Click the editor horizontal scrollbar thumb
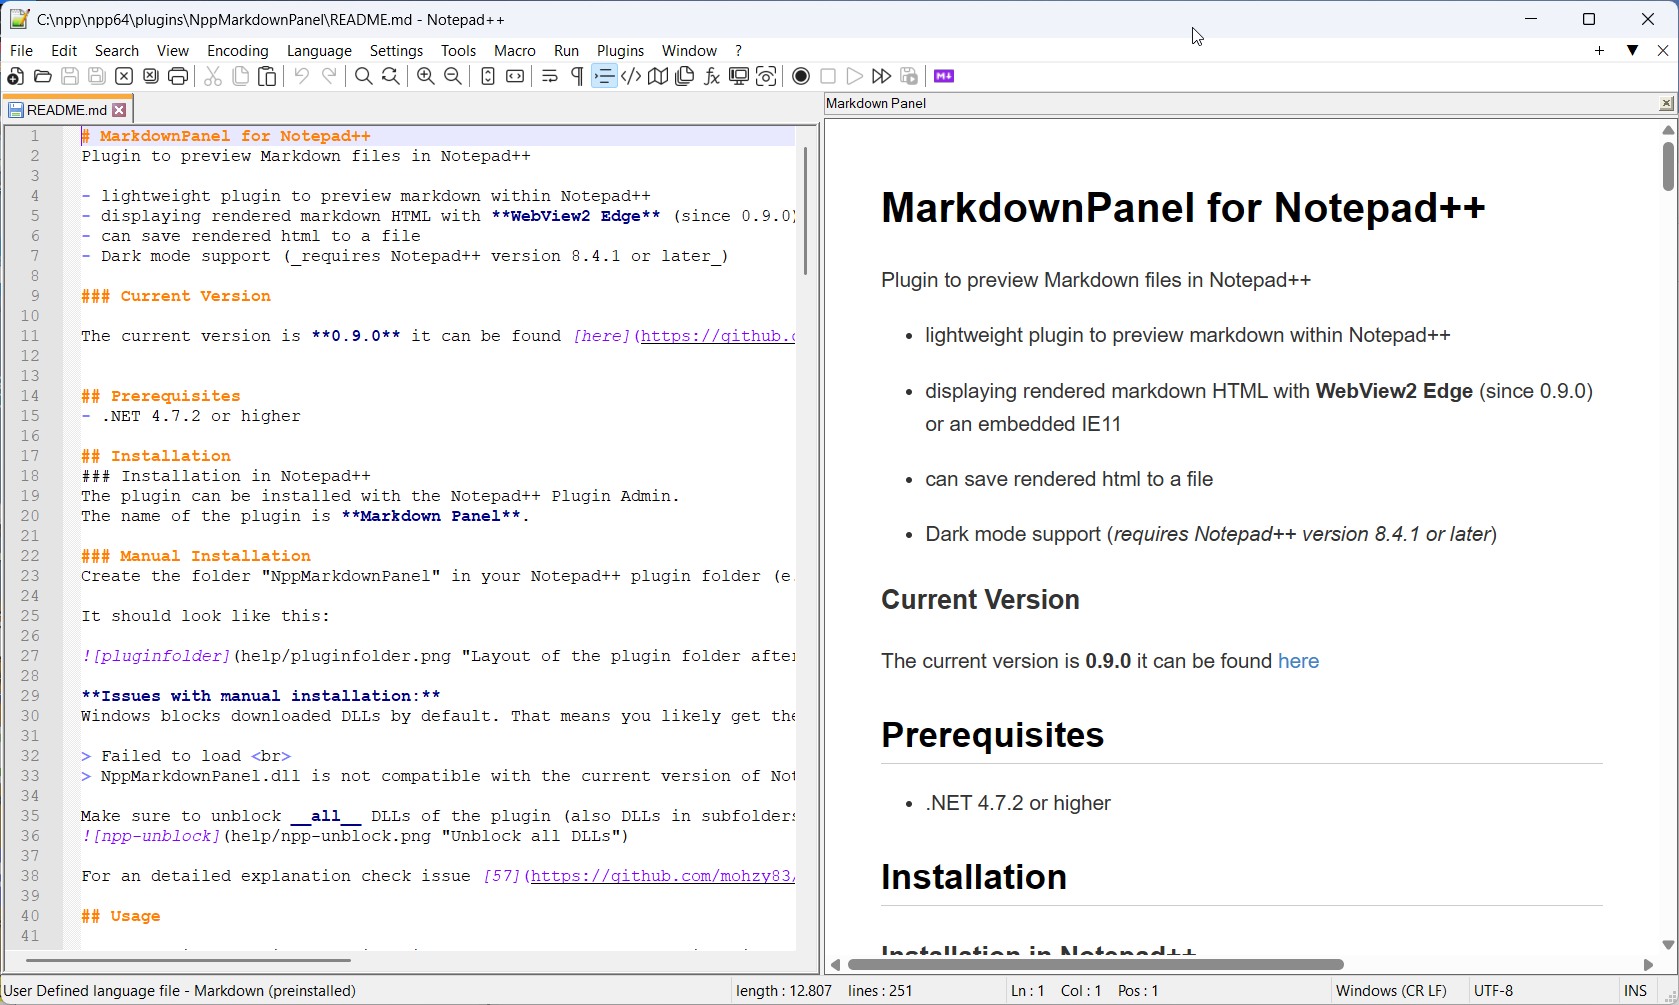The height and width of the screenshot is (1005, 1679). tap(188, 960)
